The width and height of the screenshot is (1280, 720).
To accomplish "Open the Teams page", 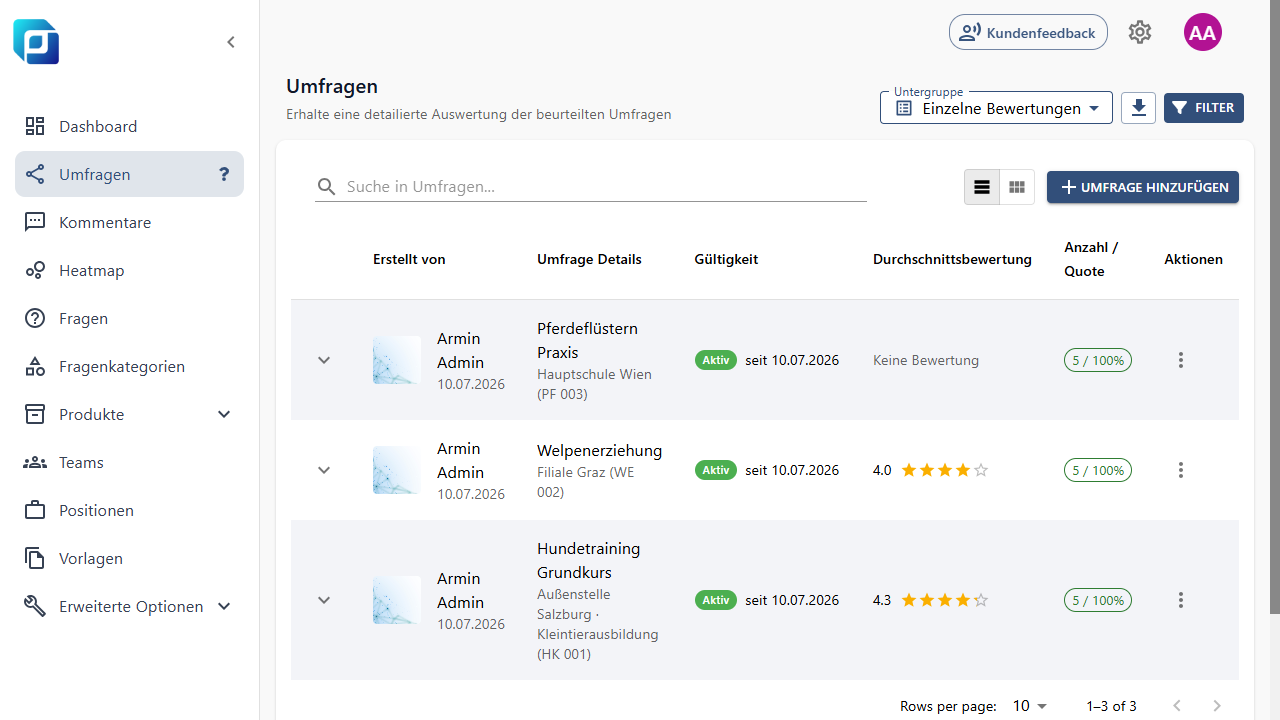I will (129, 462).
